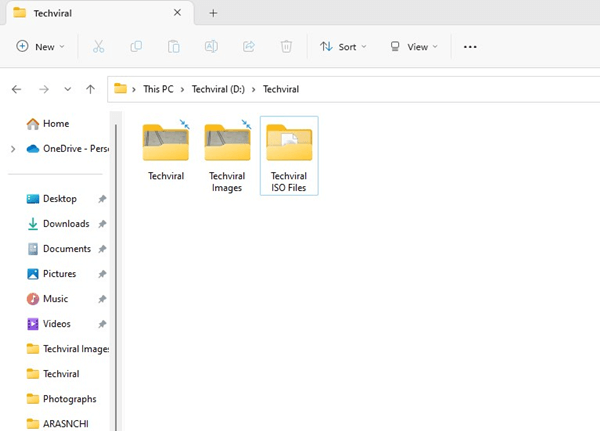Click the Cut scissors icon in toolbar

tap(98, 47)
